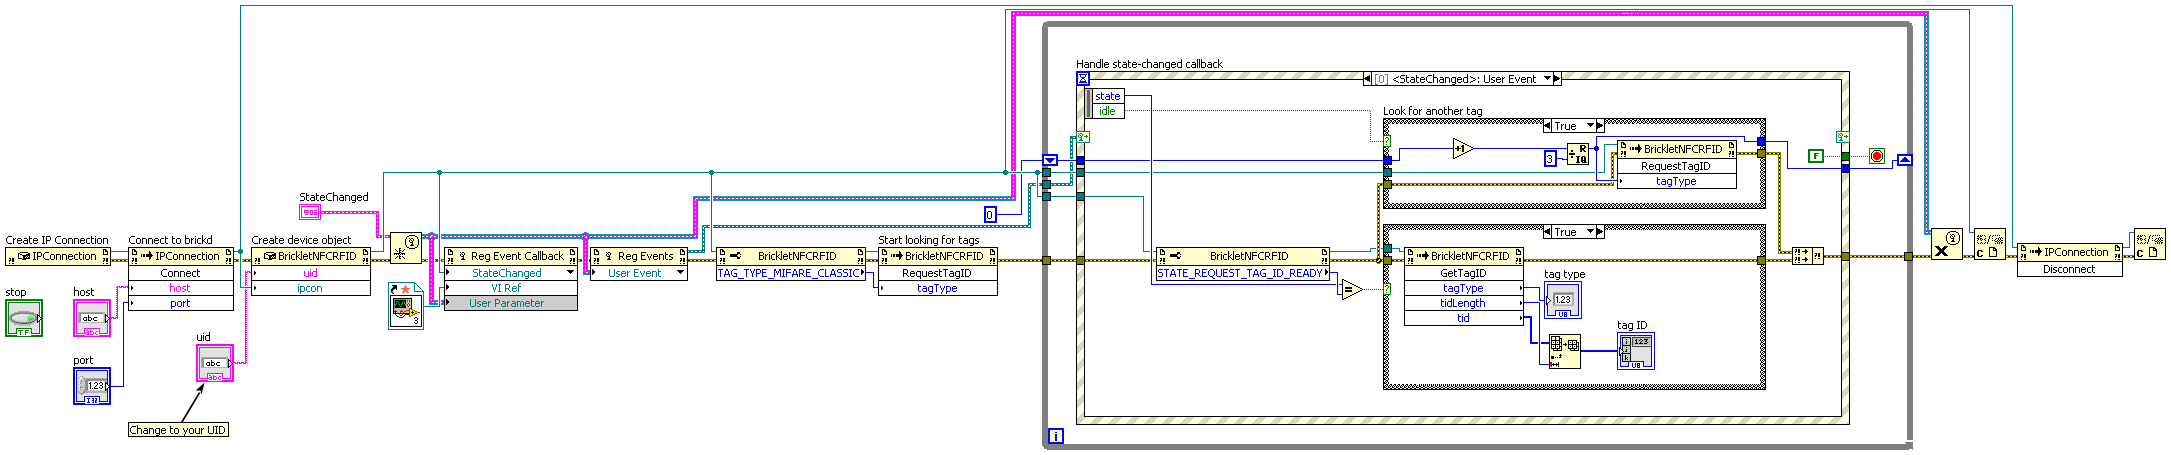
Task: Select the Static VI Reference icon
Action: click(x=405, y=304)
